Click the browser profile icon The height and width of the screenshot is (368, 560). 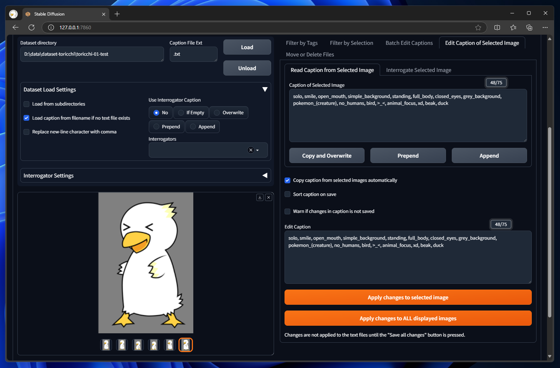click(14, 14)
